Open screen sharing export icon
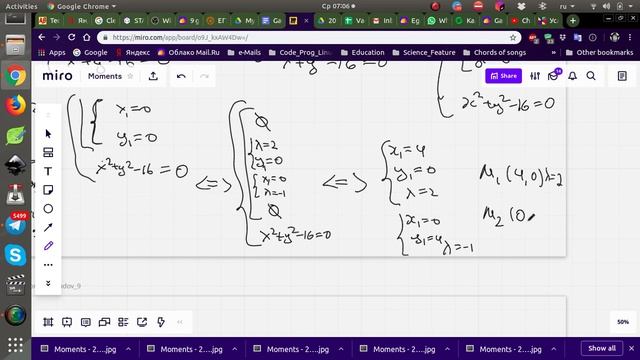640x360 pixels. 142,322
